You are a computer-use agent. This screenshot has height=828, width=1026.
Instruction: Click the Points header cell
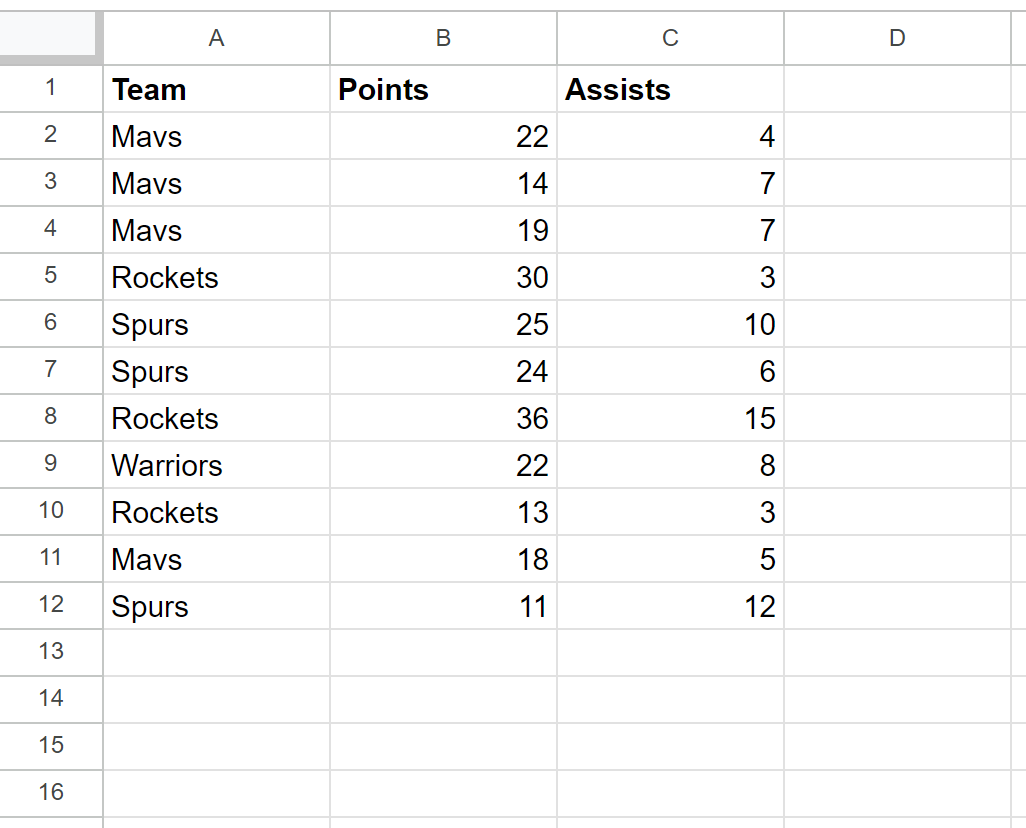point(444,89)
